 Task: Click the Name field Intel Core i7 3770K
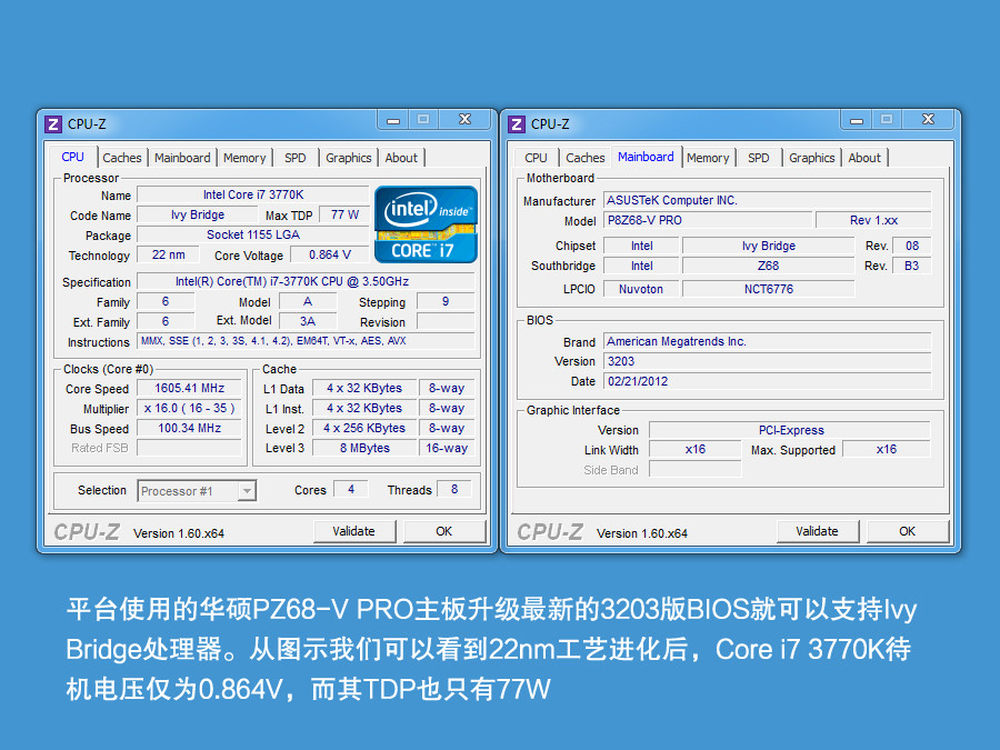click(x=253, y=195)
